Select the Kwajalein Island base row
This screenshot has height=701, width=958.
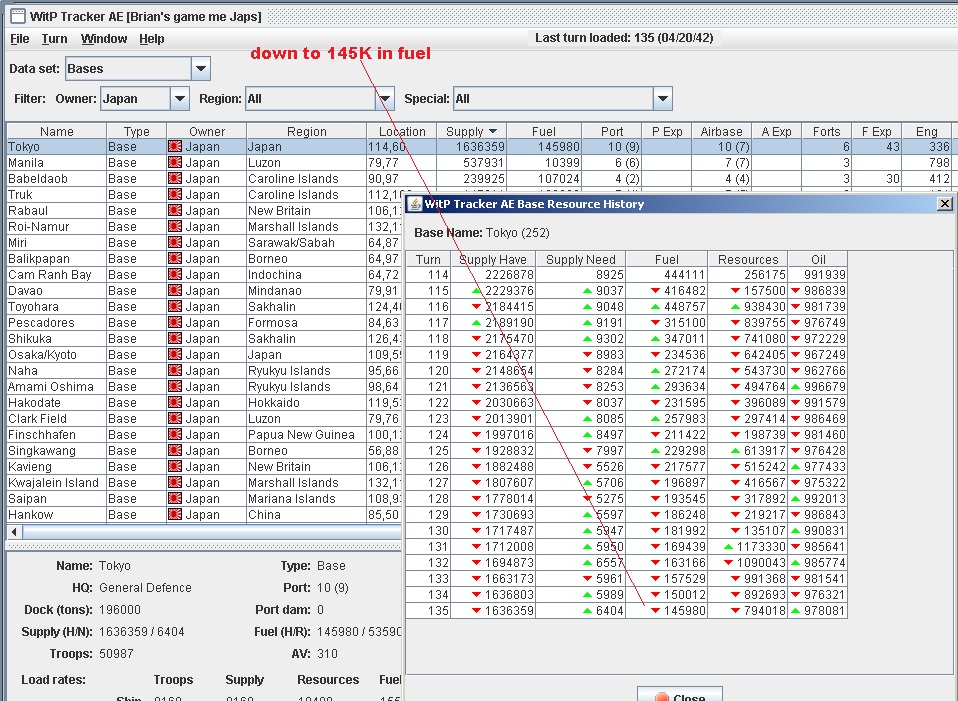coord(204,482)
